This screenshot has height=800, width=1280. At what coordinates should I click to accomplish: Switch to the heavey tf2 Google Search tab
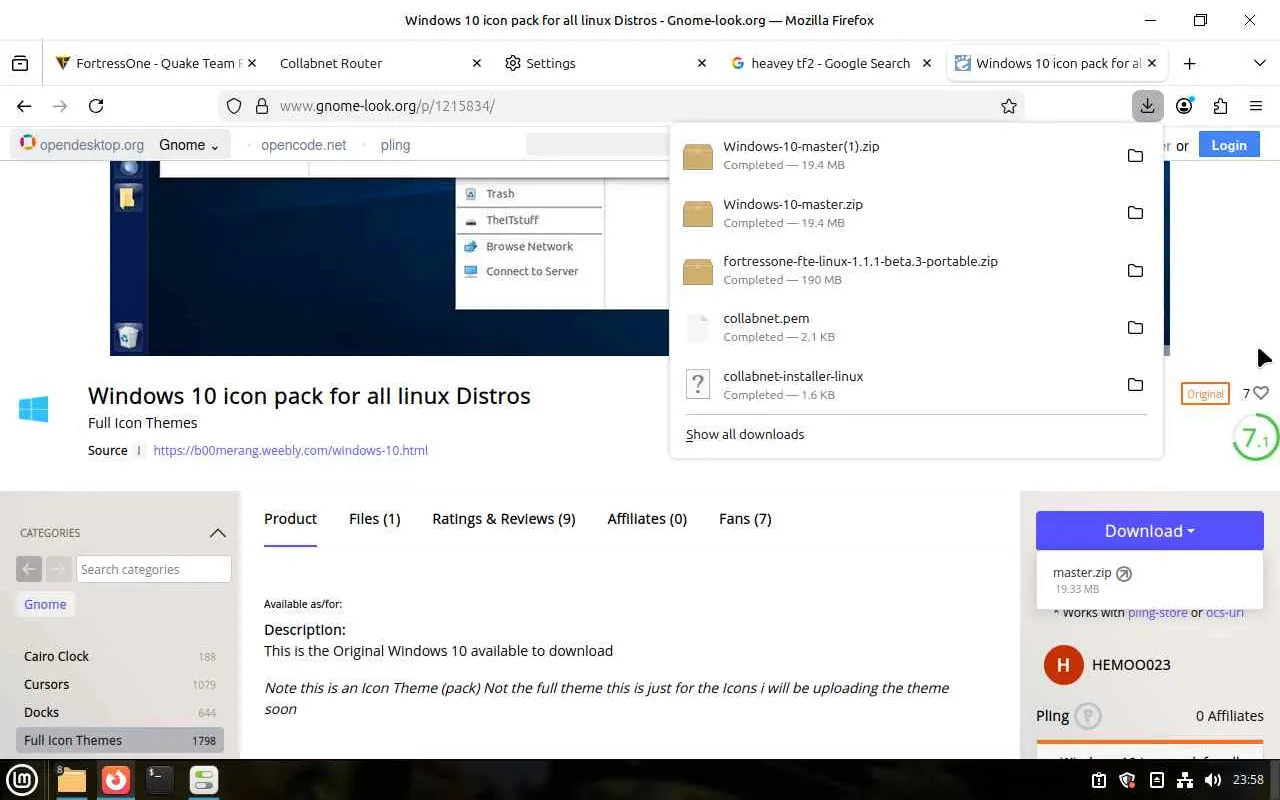pos(830,63)
